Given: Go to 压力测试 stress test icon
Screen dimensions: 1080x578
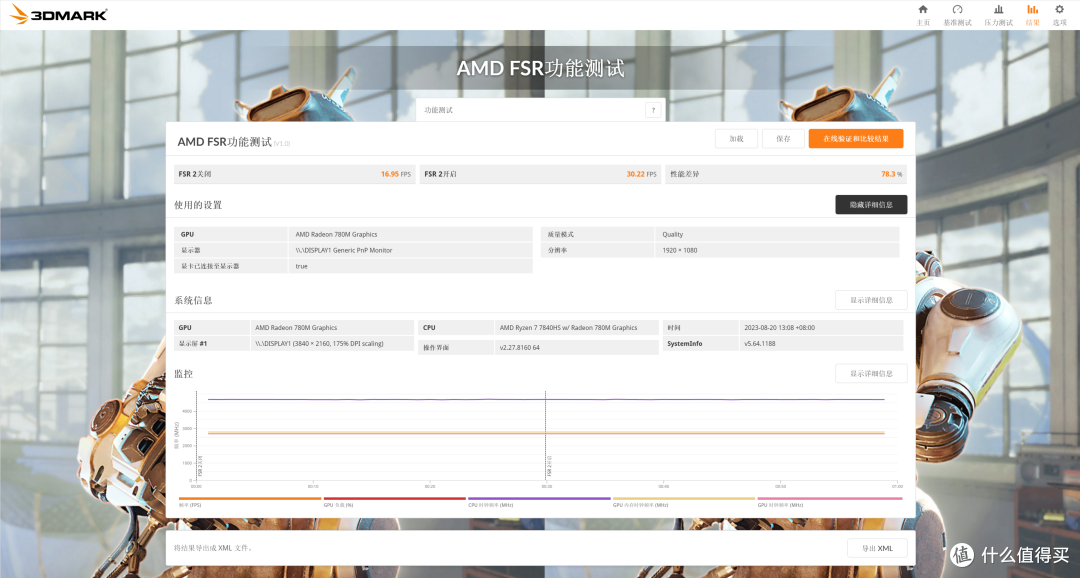Looking at the screenshot, I should click(x=998, y=14).
